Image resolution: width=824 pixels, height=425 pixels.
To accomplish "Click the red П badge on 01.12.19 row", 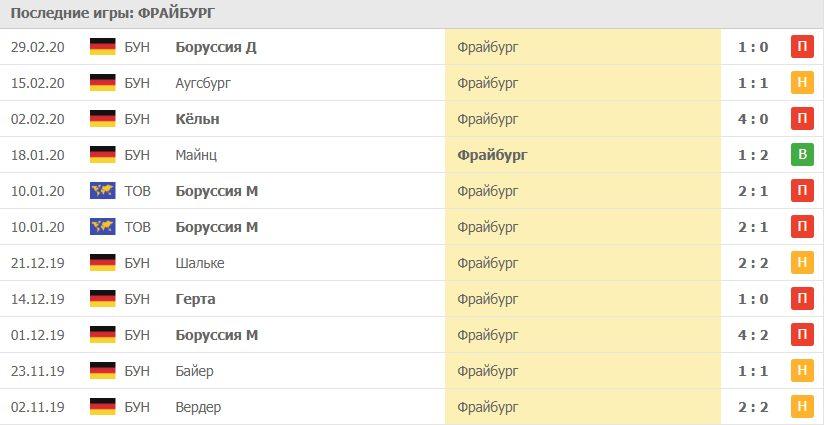I will pos(801,335).
